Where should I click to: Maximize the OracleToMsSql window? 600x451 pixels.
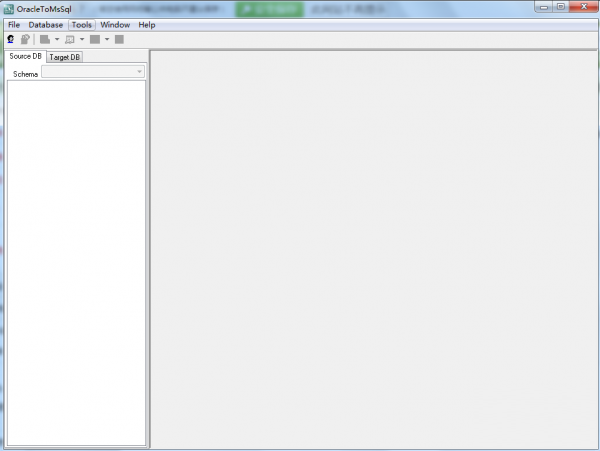pyautogui.click(x=561, y=7)
